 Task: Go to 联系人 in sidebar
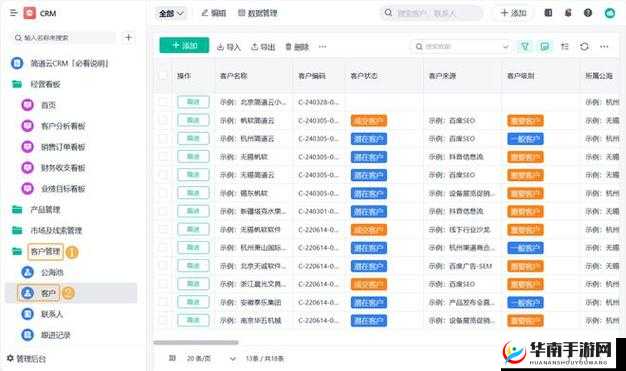[x=42, y=314]
